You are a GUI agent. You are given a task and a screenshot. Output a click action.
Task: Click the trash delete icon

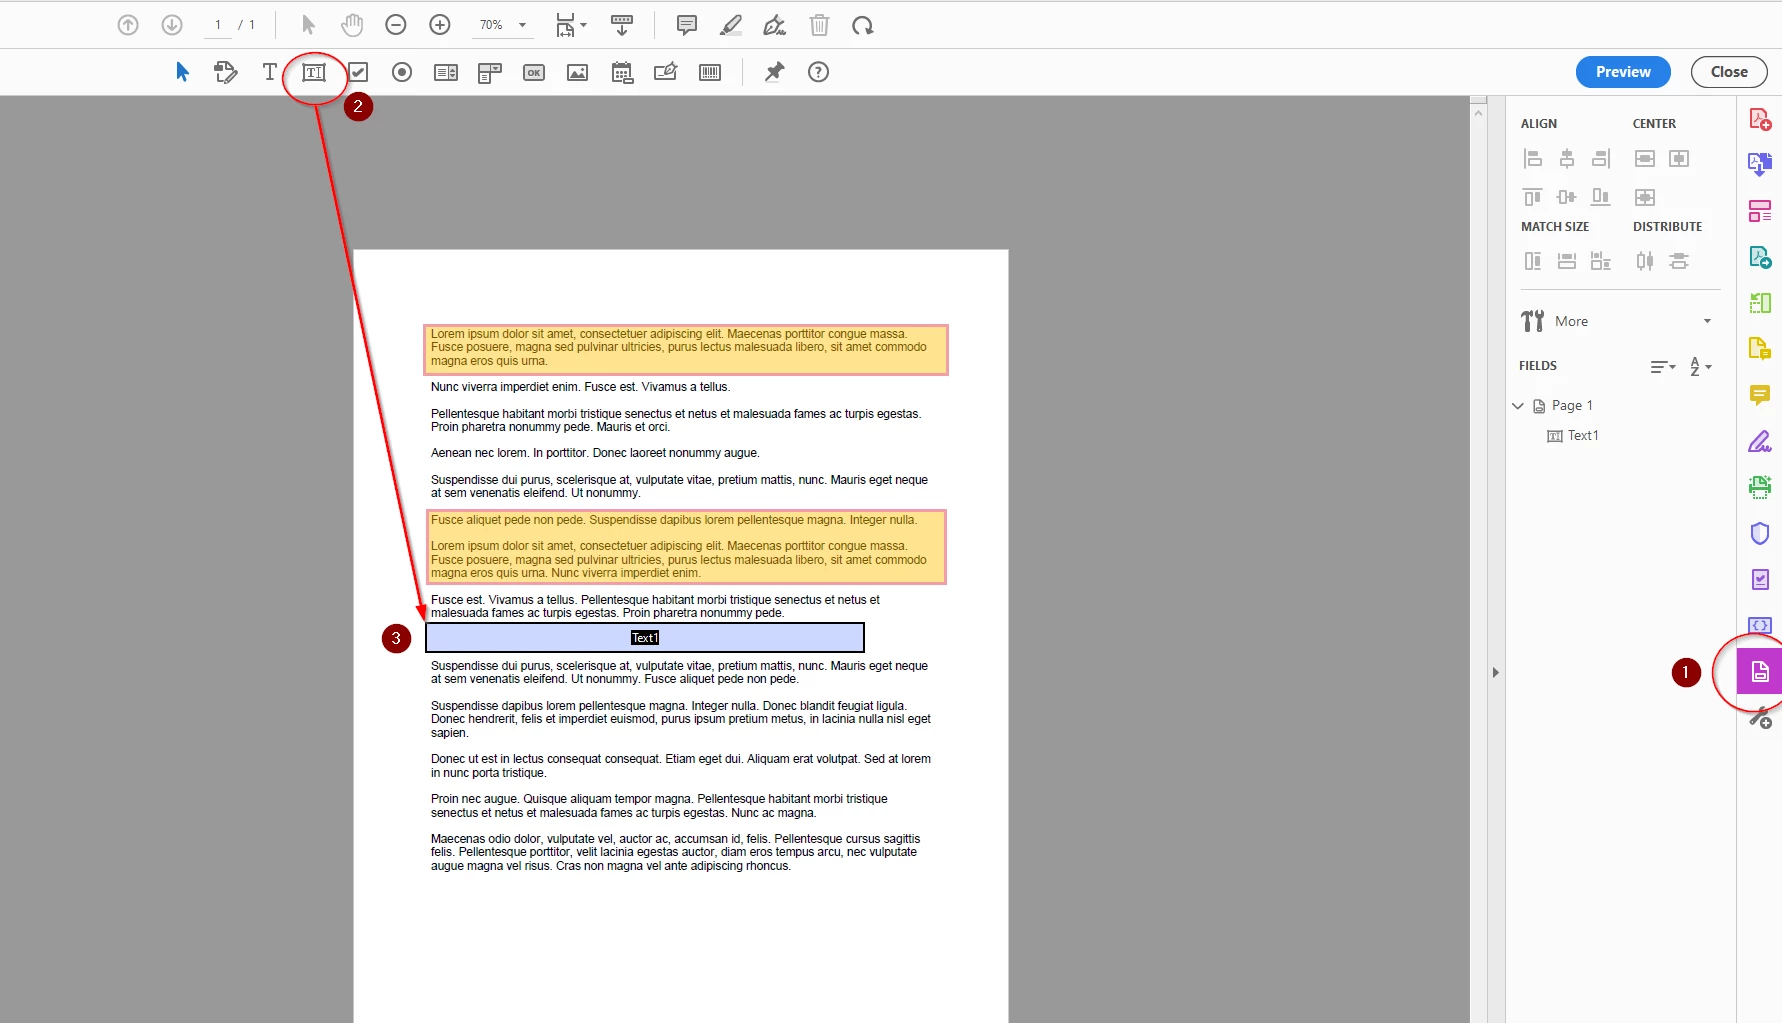pos(819,25)
